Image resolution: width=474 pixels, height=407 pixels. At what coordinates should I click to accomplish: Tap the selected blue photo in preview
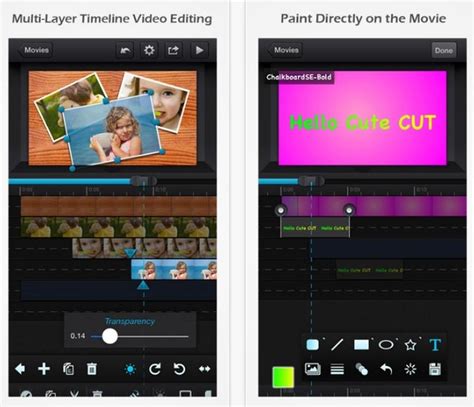tap(112, 130)
